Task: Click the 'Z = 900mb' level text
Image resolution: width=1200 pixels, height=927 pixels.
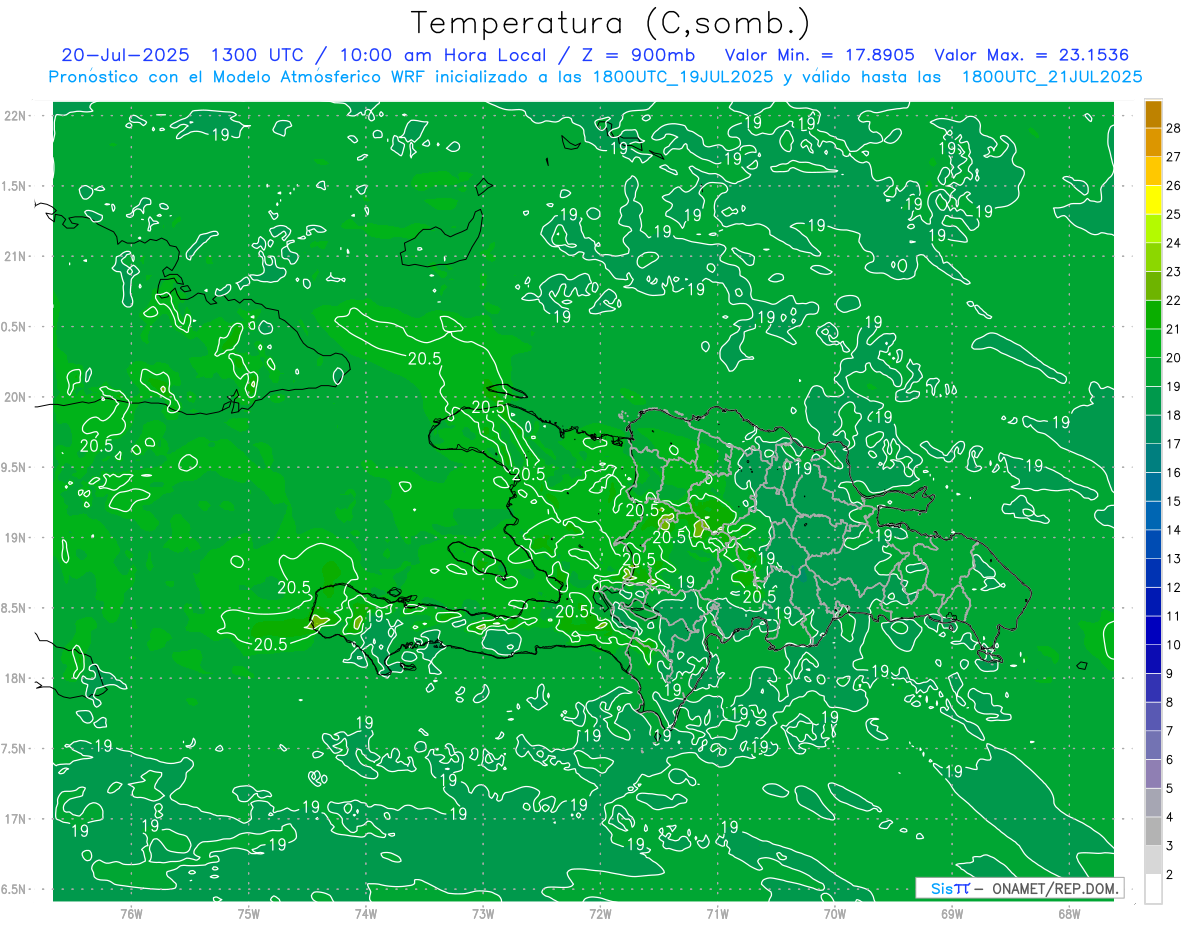Action: [637, 55]
